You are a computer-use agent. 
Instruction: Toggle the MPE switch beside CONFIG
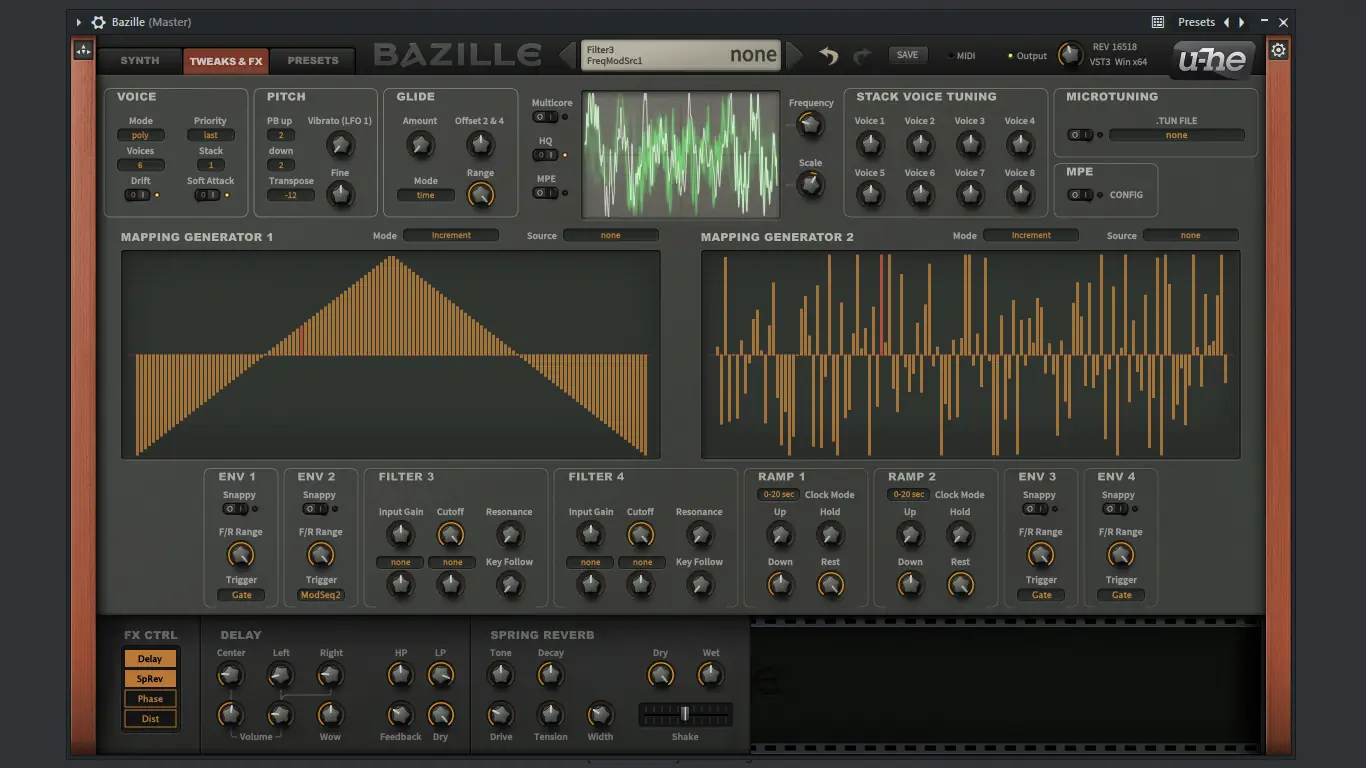[1081, 195]
